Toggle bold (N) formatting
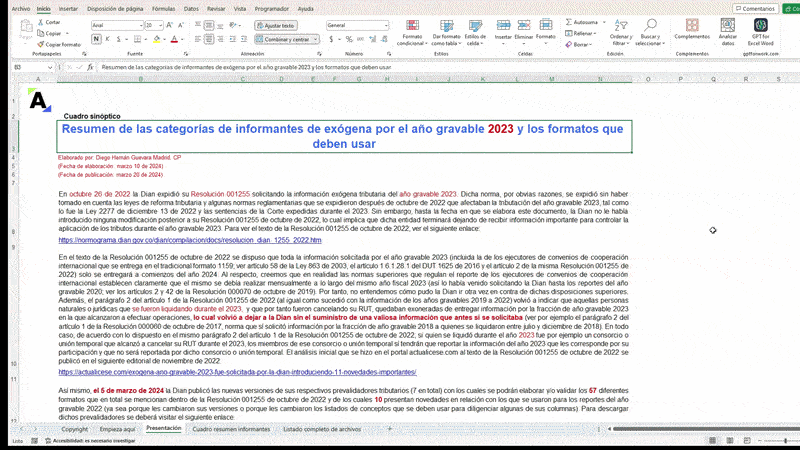 point(95,39)
